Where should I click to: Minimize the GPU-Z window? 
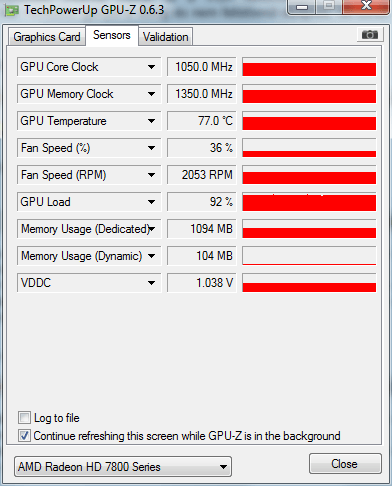tap(302, 7)
